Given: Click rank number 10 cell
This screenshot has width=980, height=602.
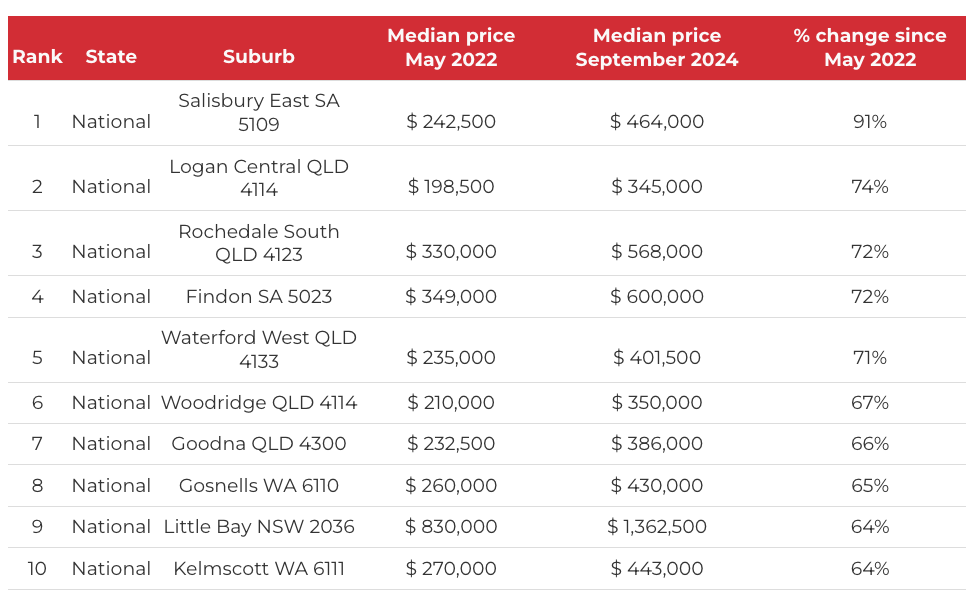Looking at the screenshot, I should (x=37, y=569).
